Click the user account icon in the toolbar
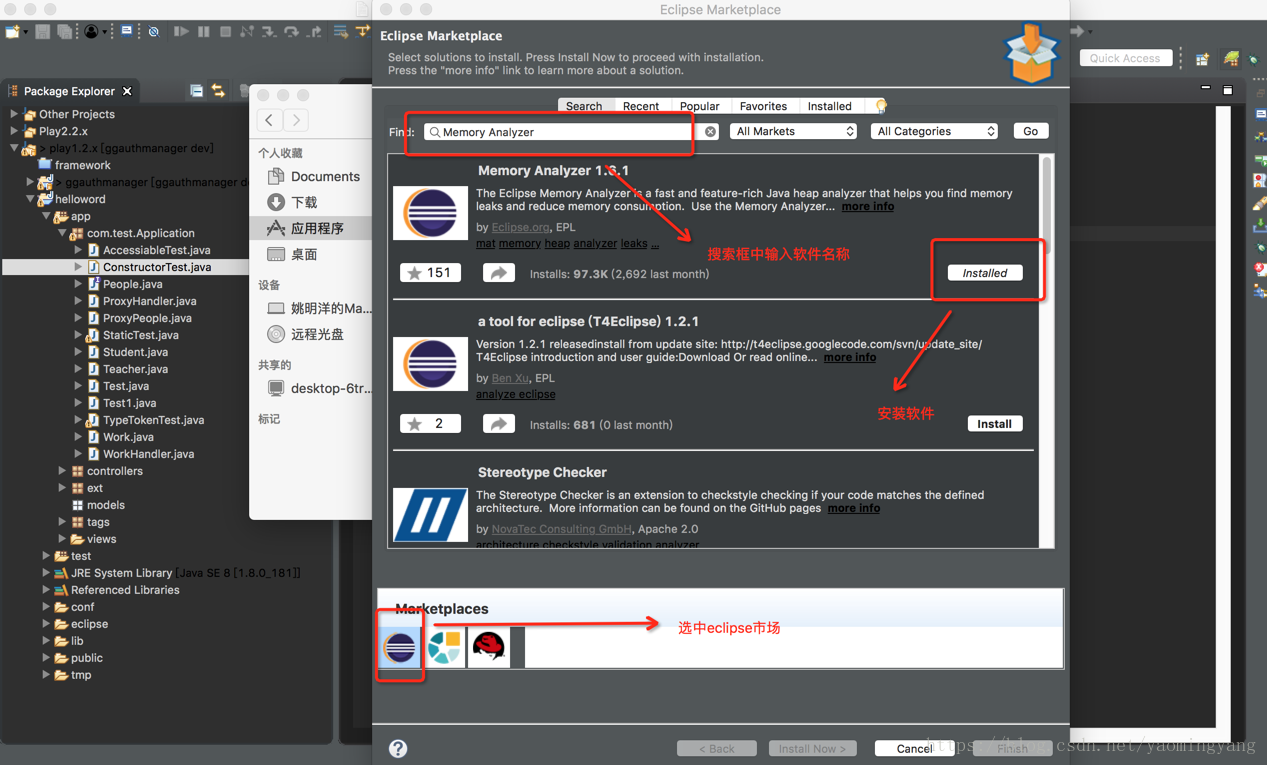Viewport: 1267px width, 765px height. [92, 31]
